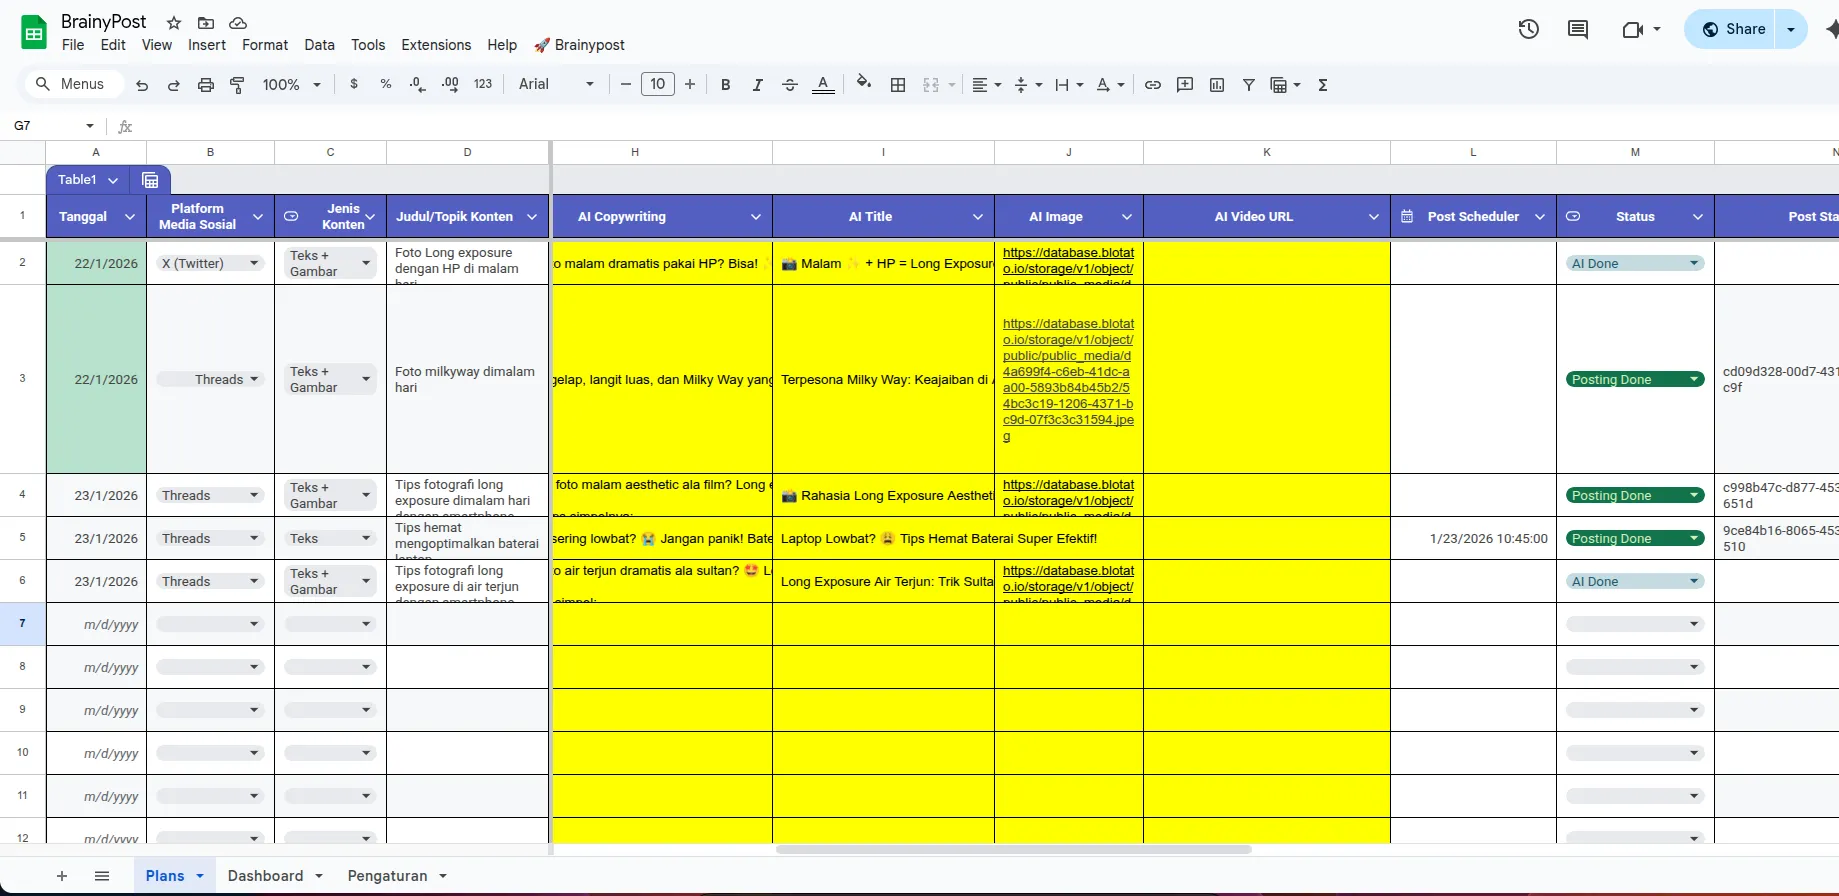The width and height of the screenshot is (1839, 896).
Task: Create a filter with the funnel icon
Action: click(x=1249, y=85)
